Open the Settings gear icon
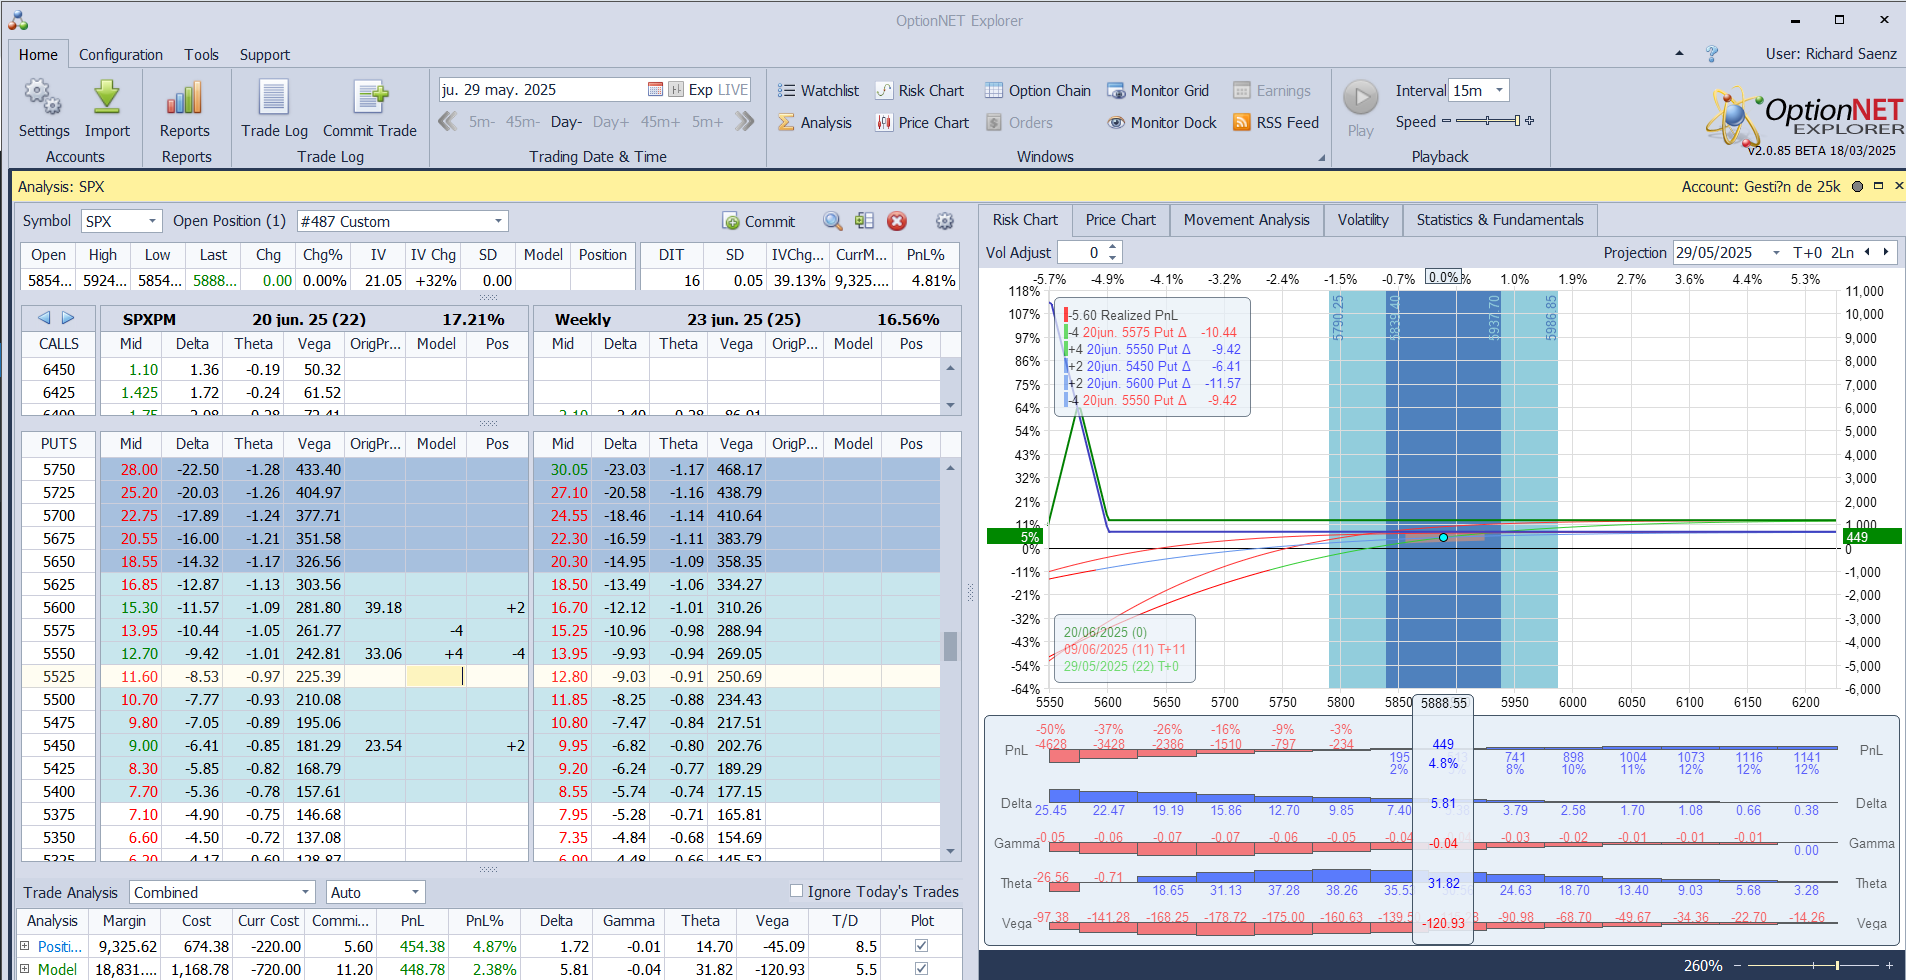Image resolution: width=1906 pixels, height=980 pixels. 43,98
